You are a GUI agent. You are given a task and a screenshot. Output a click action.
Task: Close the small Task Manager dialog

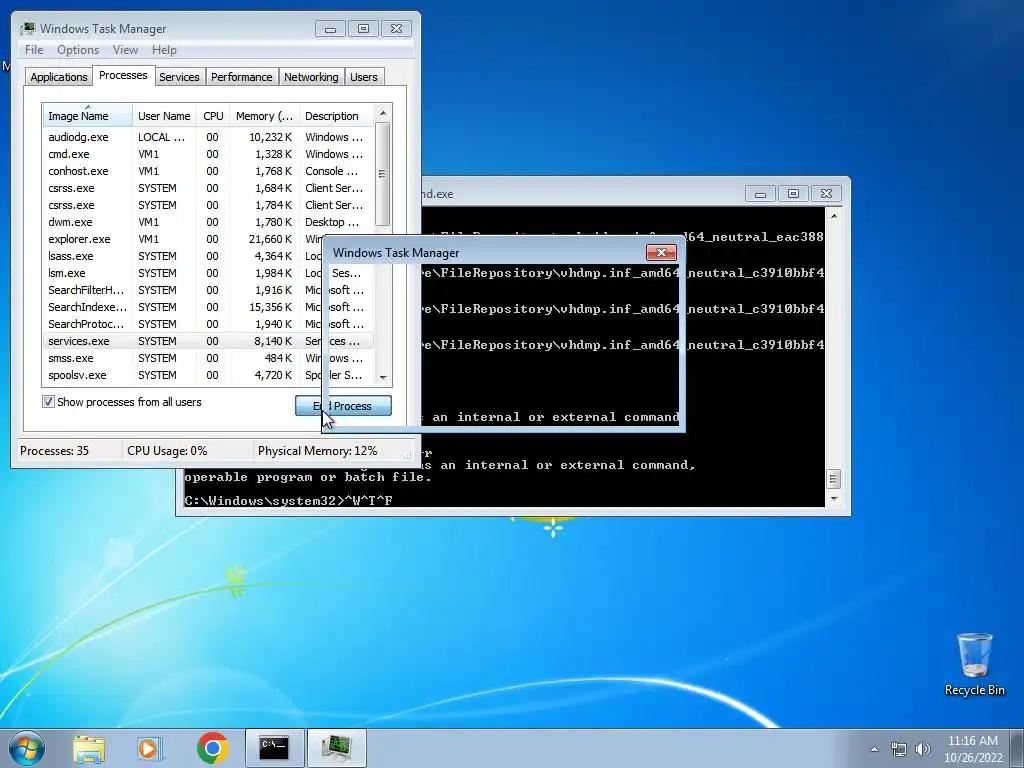661,253
